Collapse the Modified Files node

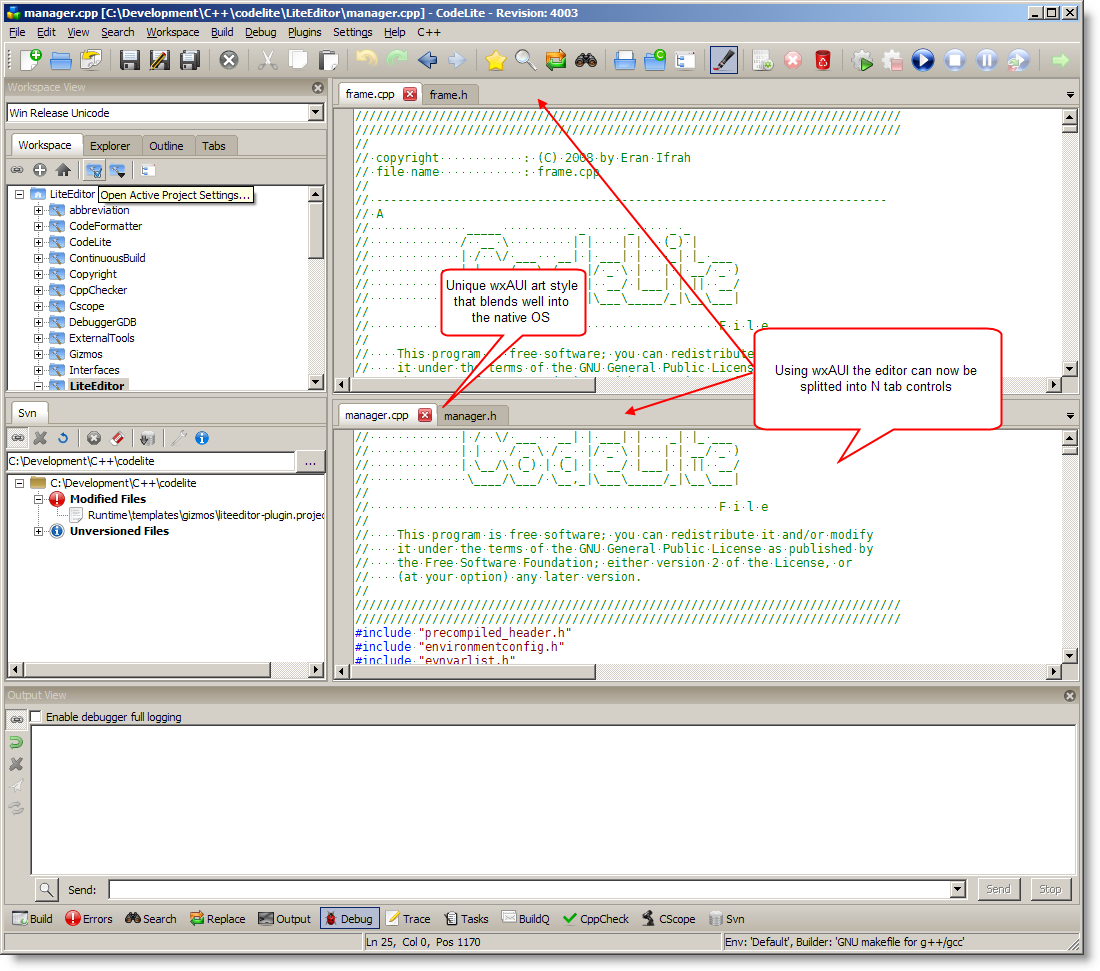pos(39,500)
